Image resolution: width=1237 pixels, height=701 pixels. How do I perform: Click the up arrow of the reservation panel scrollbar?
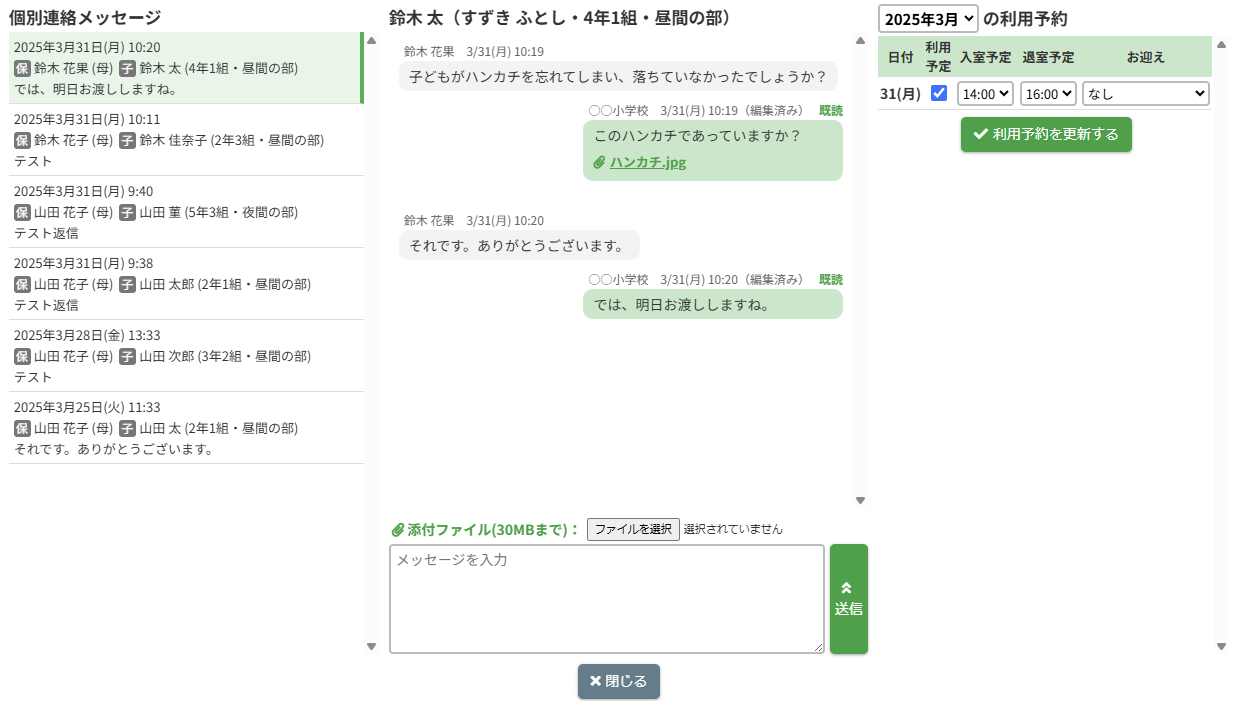click(x=1220, y=44)
